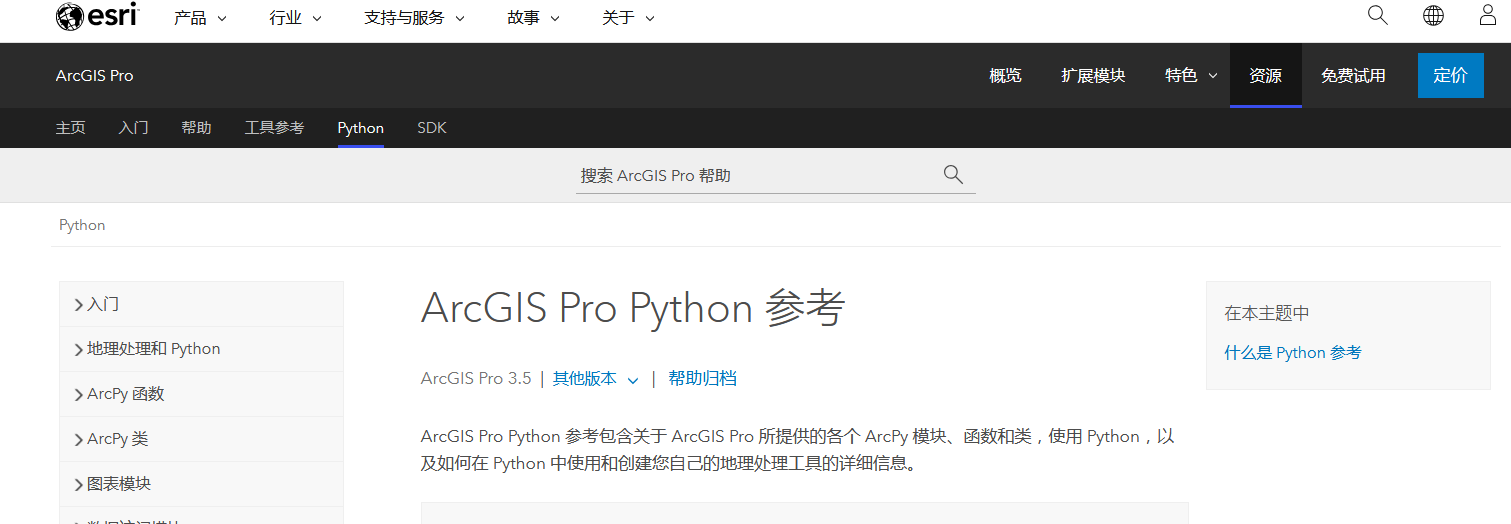This screenshot has width=1511, height=524.
Task: Expand the 行业 dropdown menu
Action: (x=296, y=18)
